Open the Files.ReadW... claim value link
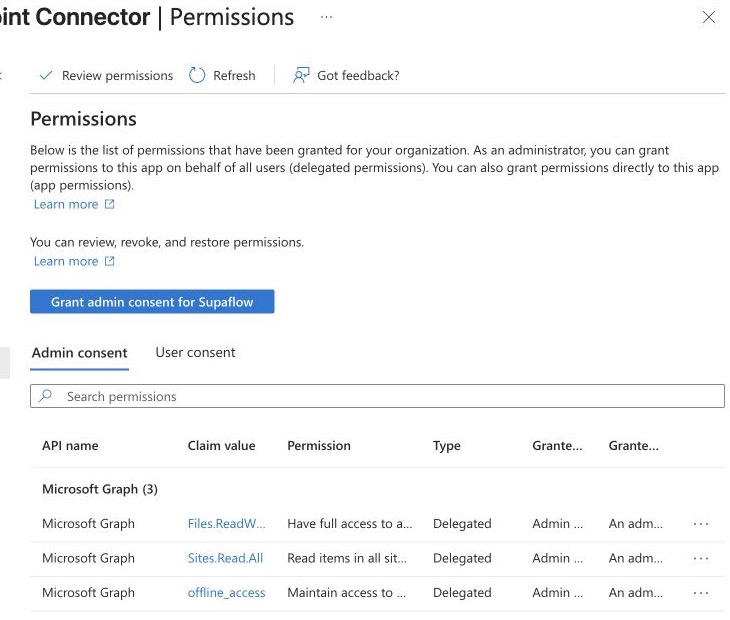The image size is (730, 620). [x=227, y=524]
